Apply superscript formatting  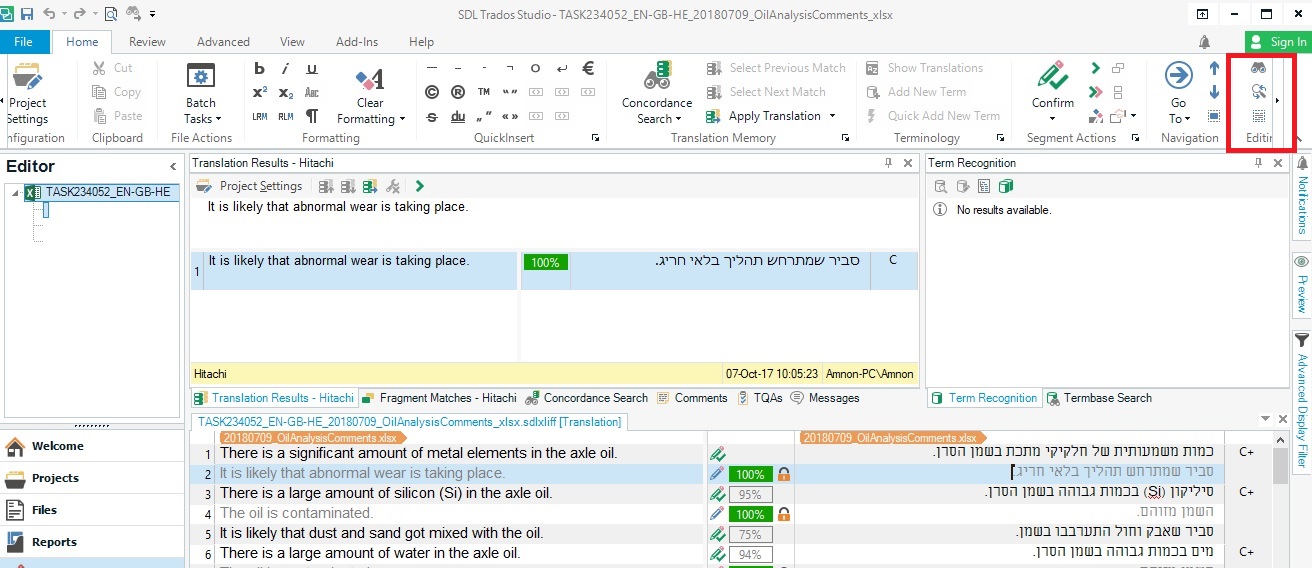260,92
